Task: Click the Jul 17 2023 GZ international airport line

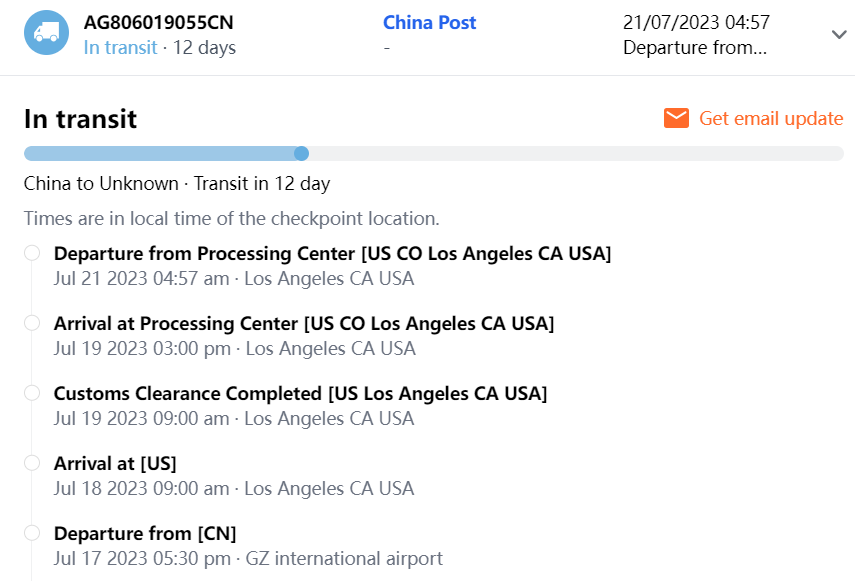Action: 248,558
